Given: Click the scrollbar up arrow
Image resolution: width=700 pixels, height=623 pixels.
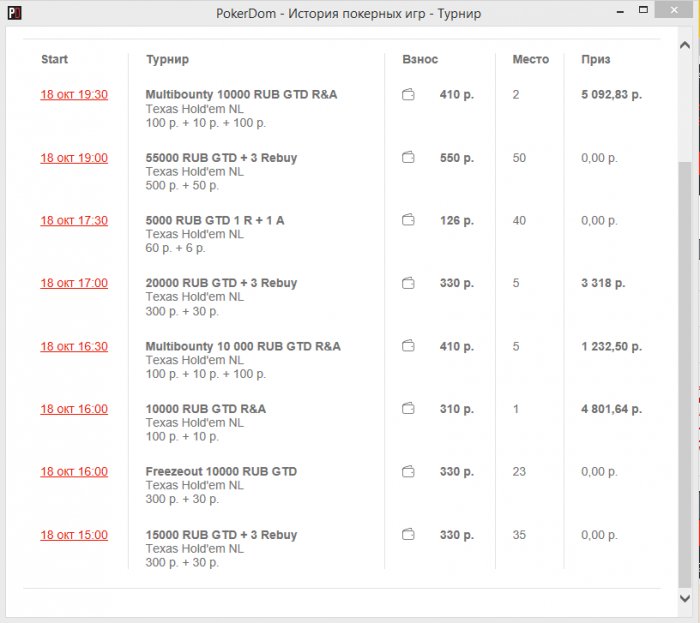Looking at the screenshot, I should tap(685, 45).
